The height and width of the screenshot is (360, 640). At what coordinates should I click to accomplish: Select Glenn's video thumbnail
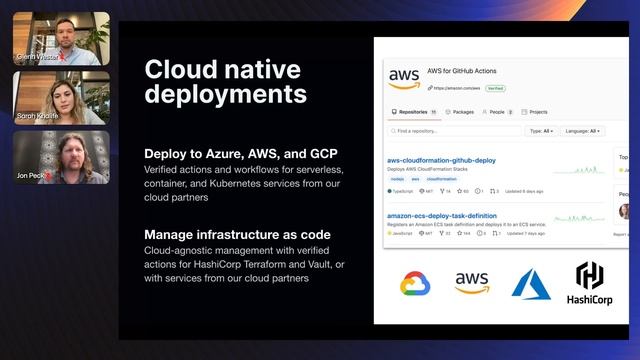tap(61, 38)
